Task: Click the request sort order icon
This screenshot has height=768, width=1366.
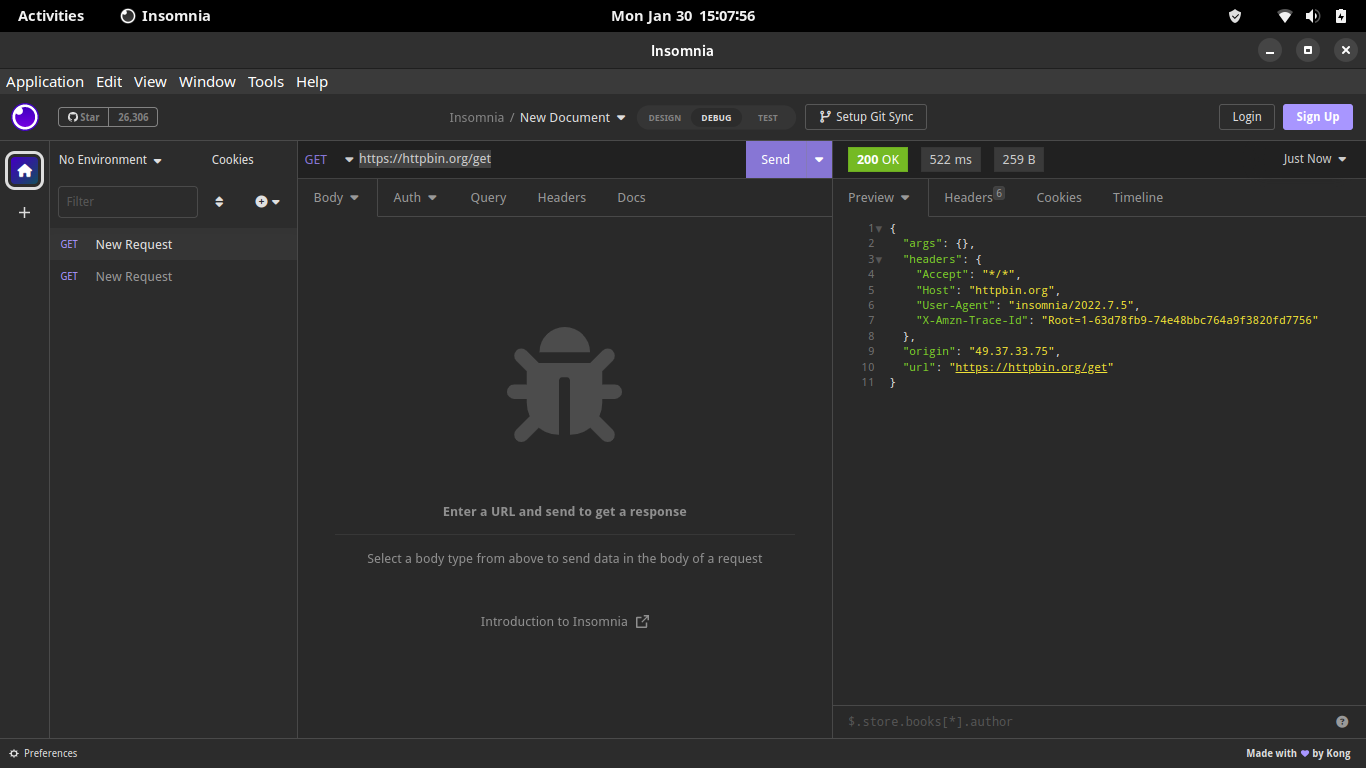Action: coord(219,201)
